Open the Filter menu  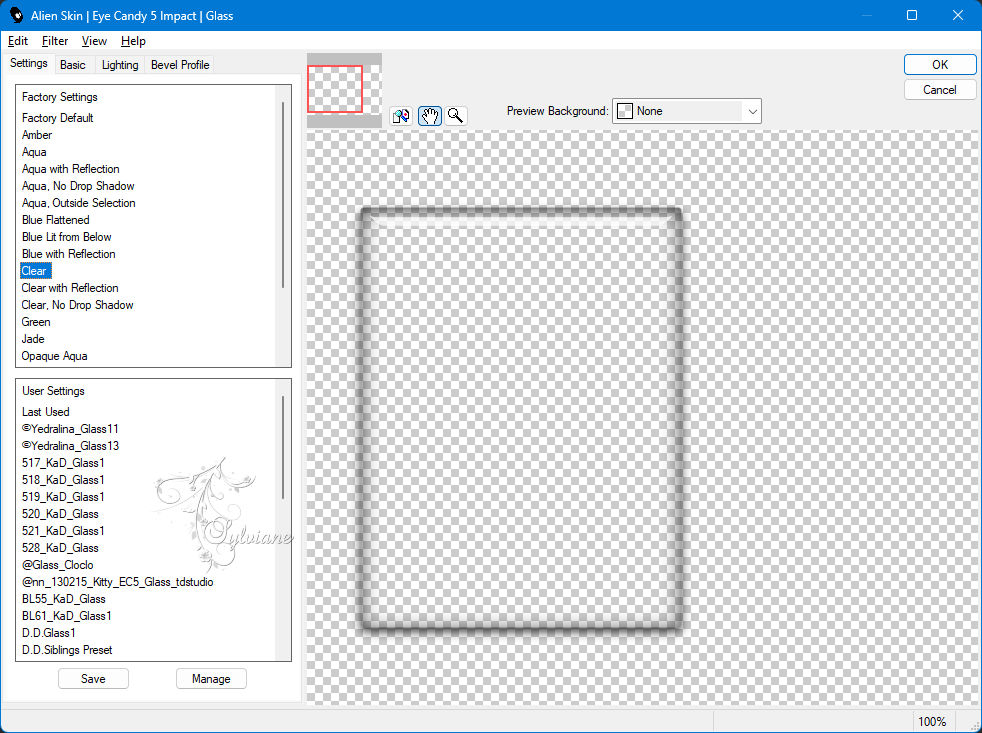55,41
